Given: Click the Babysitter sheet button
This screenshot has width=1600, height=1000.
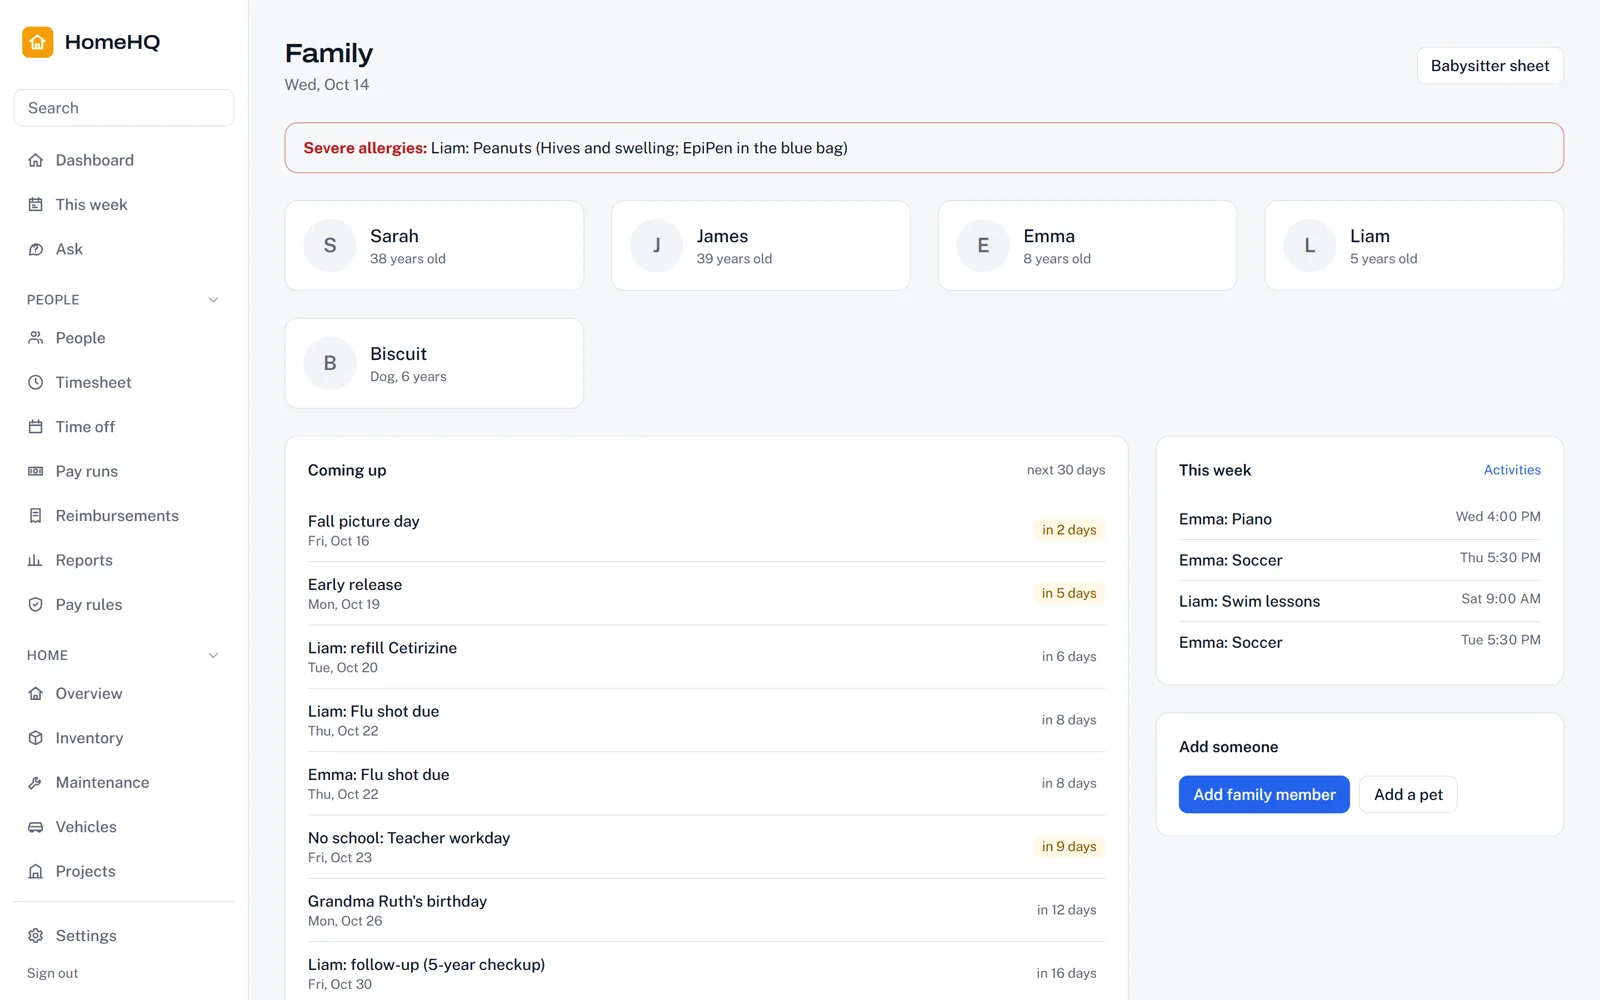Looking at the screenshot, I should tap(1490, 66).
